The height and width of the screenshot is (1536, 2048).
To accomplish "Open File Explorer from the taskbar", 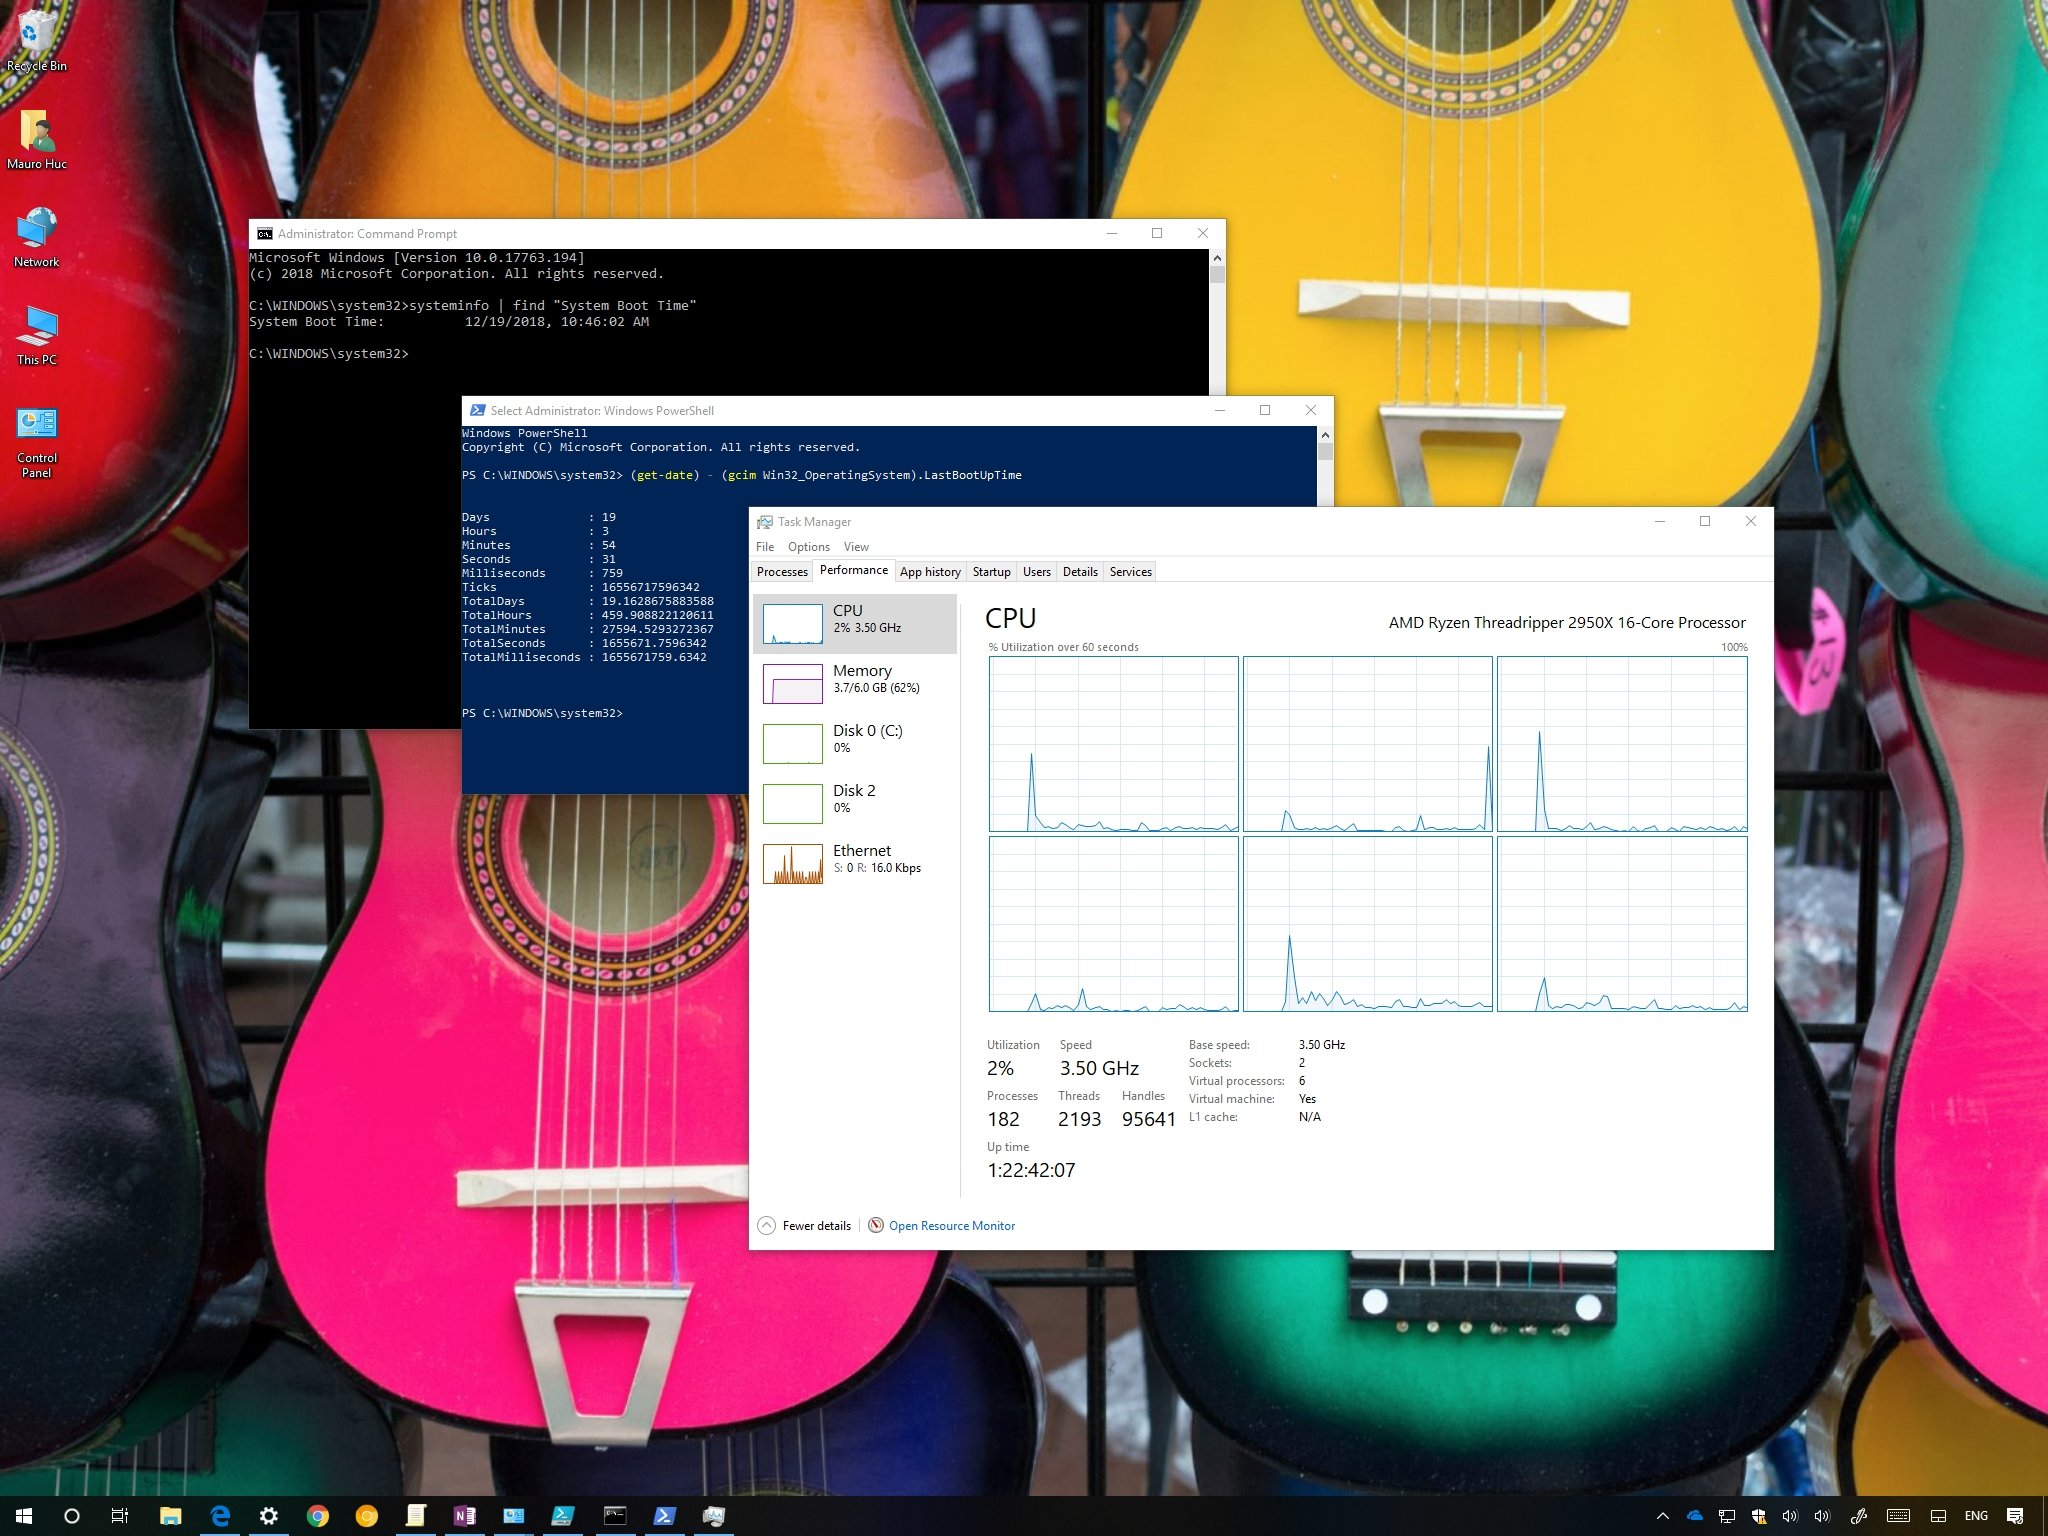I will (x=170, y=1516).
